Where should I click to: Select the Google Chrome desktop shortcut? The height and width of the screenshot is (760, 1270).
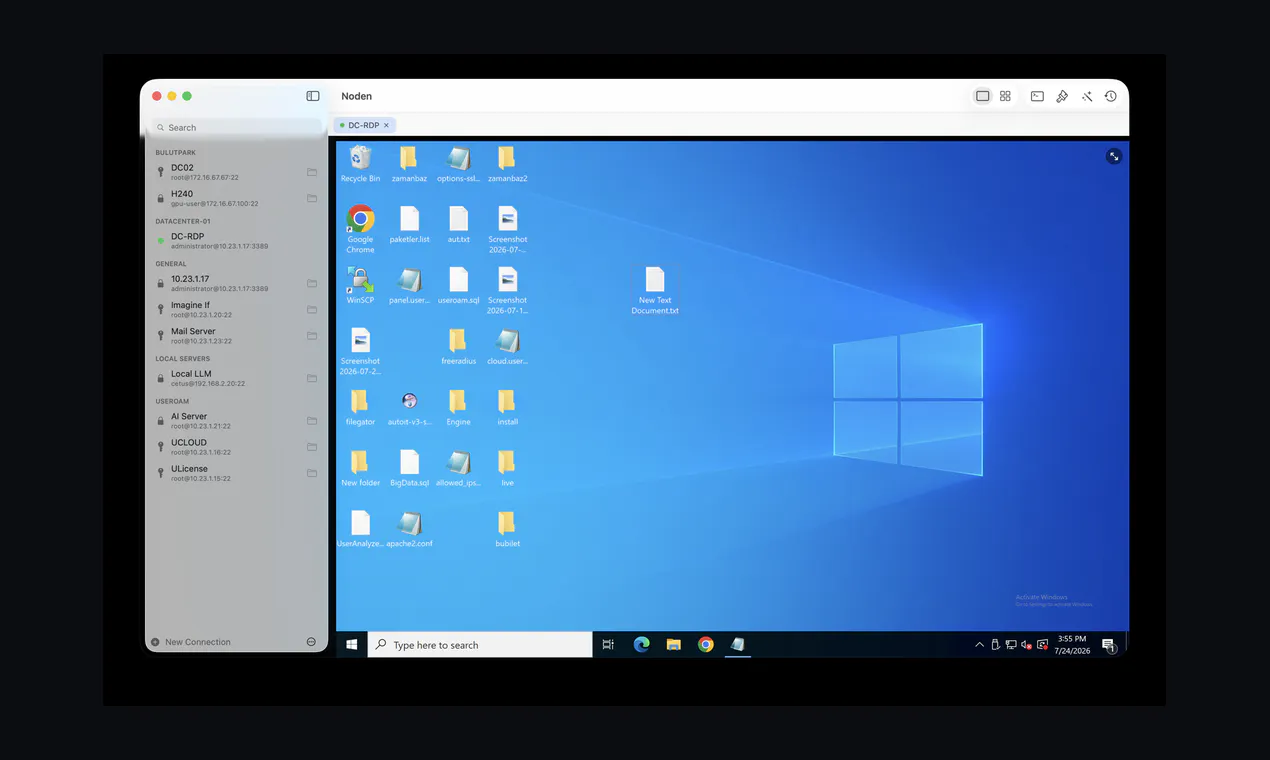(x=360, y=229)
